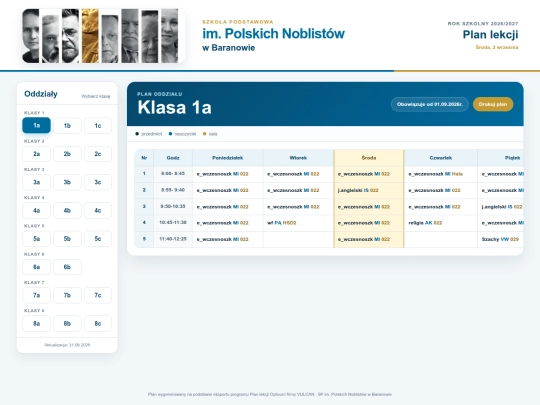The width and height of the screenshot is (540, 405).
Task: Switch to class 7c
Action: pos(98,295)
